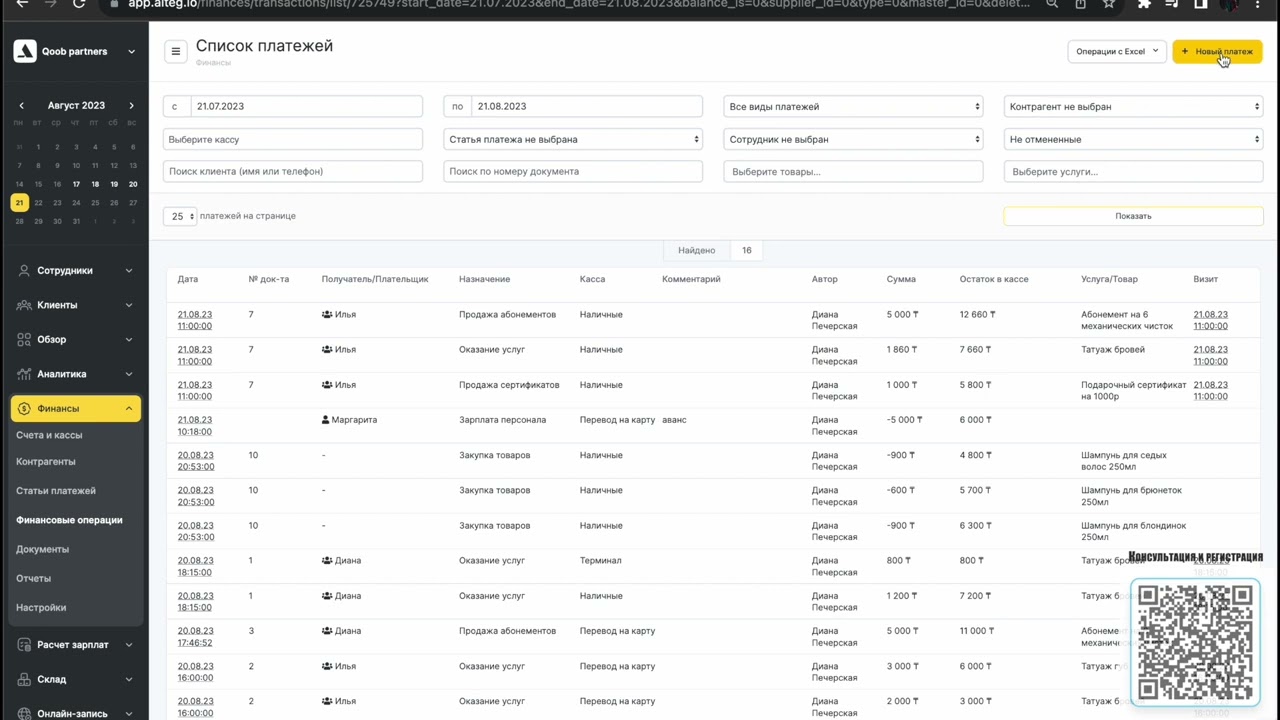Click the Финансы coin icon in sidebar
Image resolution: width=1280 pixels, height=720 pixels.
click(24, 408)
